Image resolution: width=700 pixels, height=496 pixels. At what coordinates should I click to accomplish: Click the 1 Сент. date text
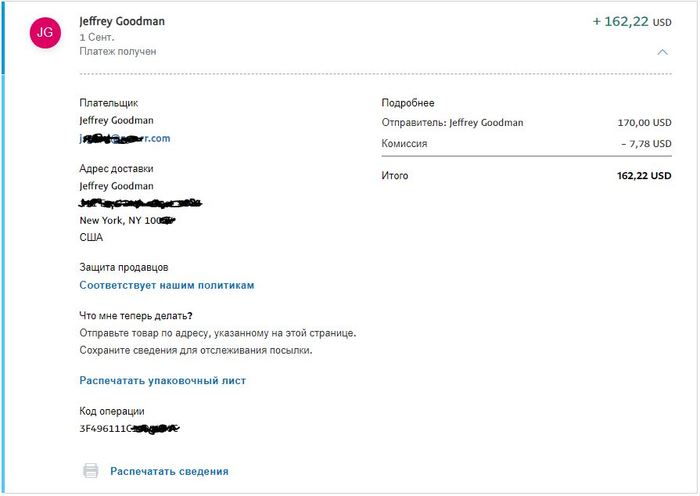[97, 37]
